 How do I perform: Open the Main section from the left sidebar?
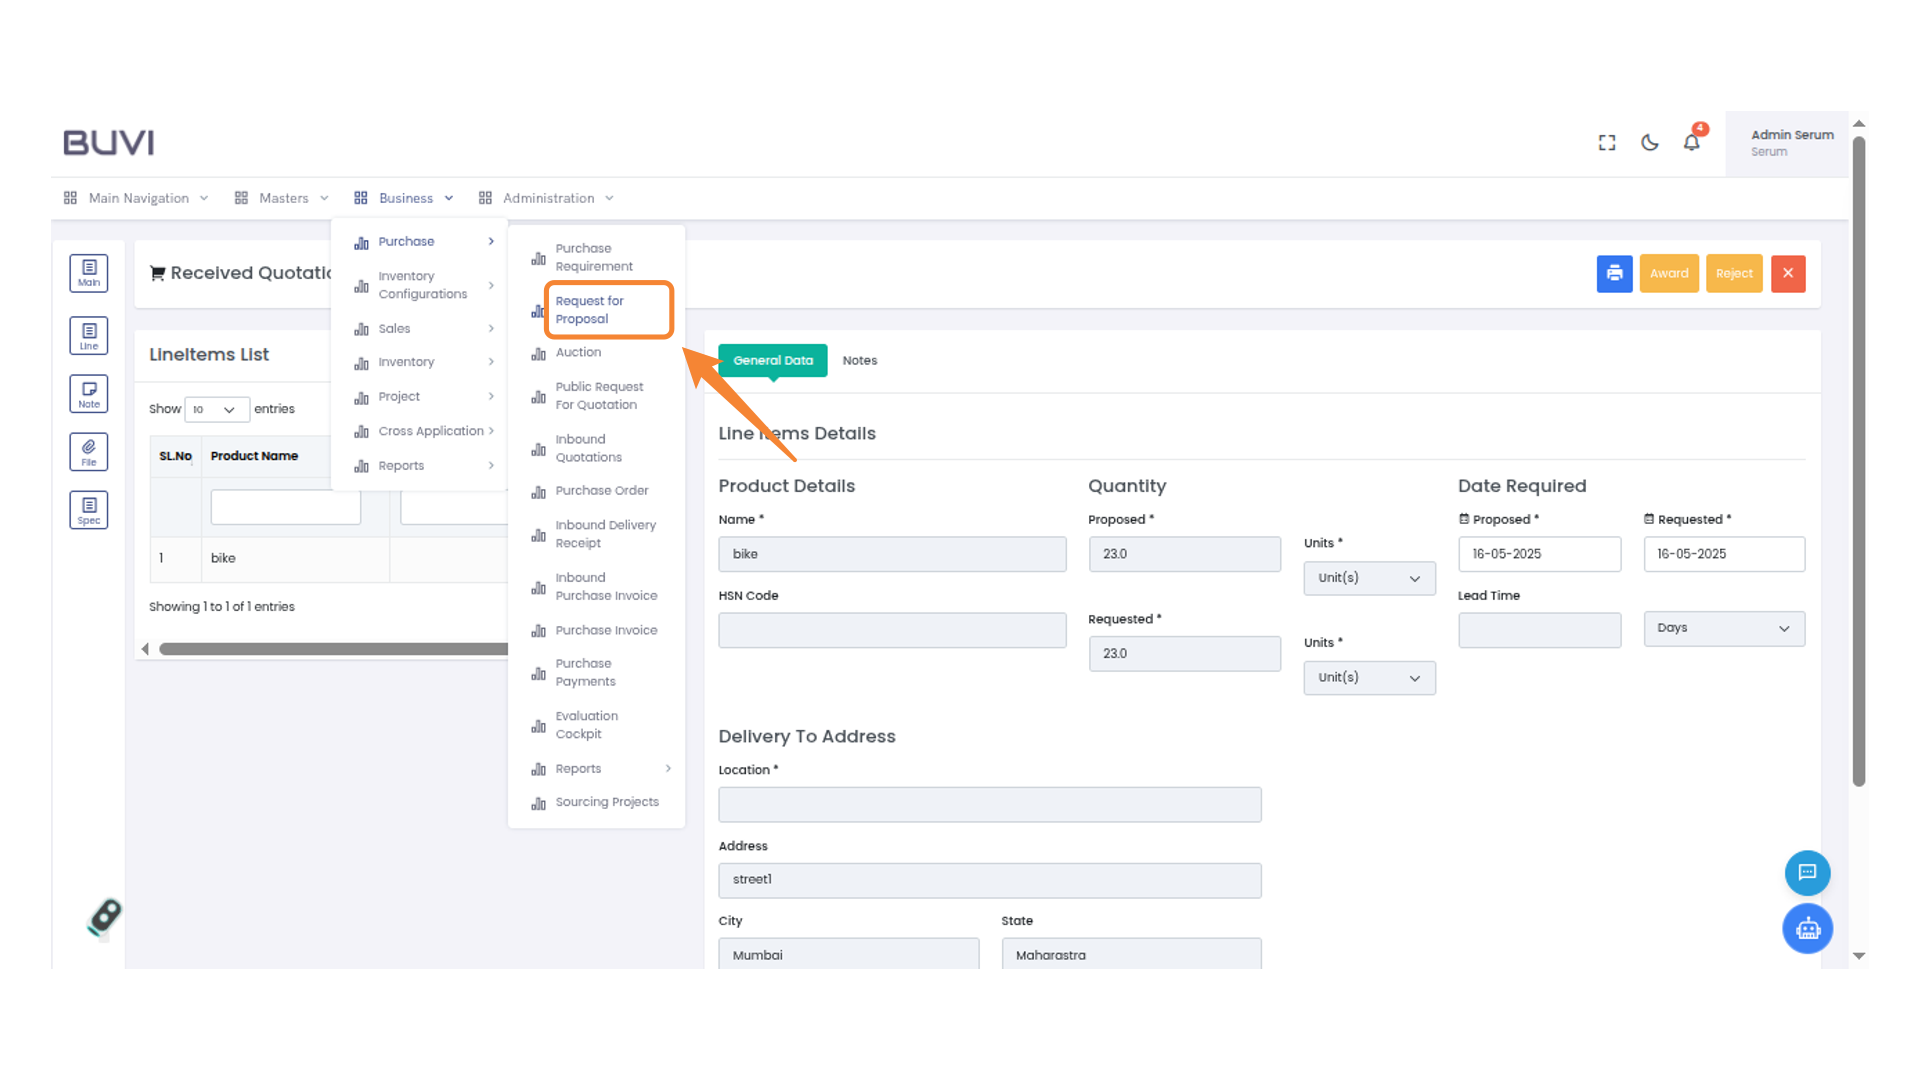[88, 272]
